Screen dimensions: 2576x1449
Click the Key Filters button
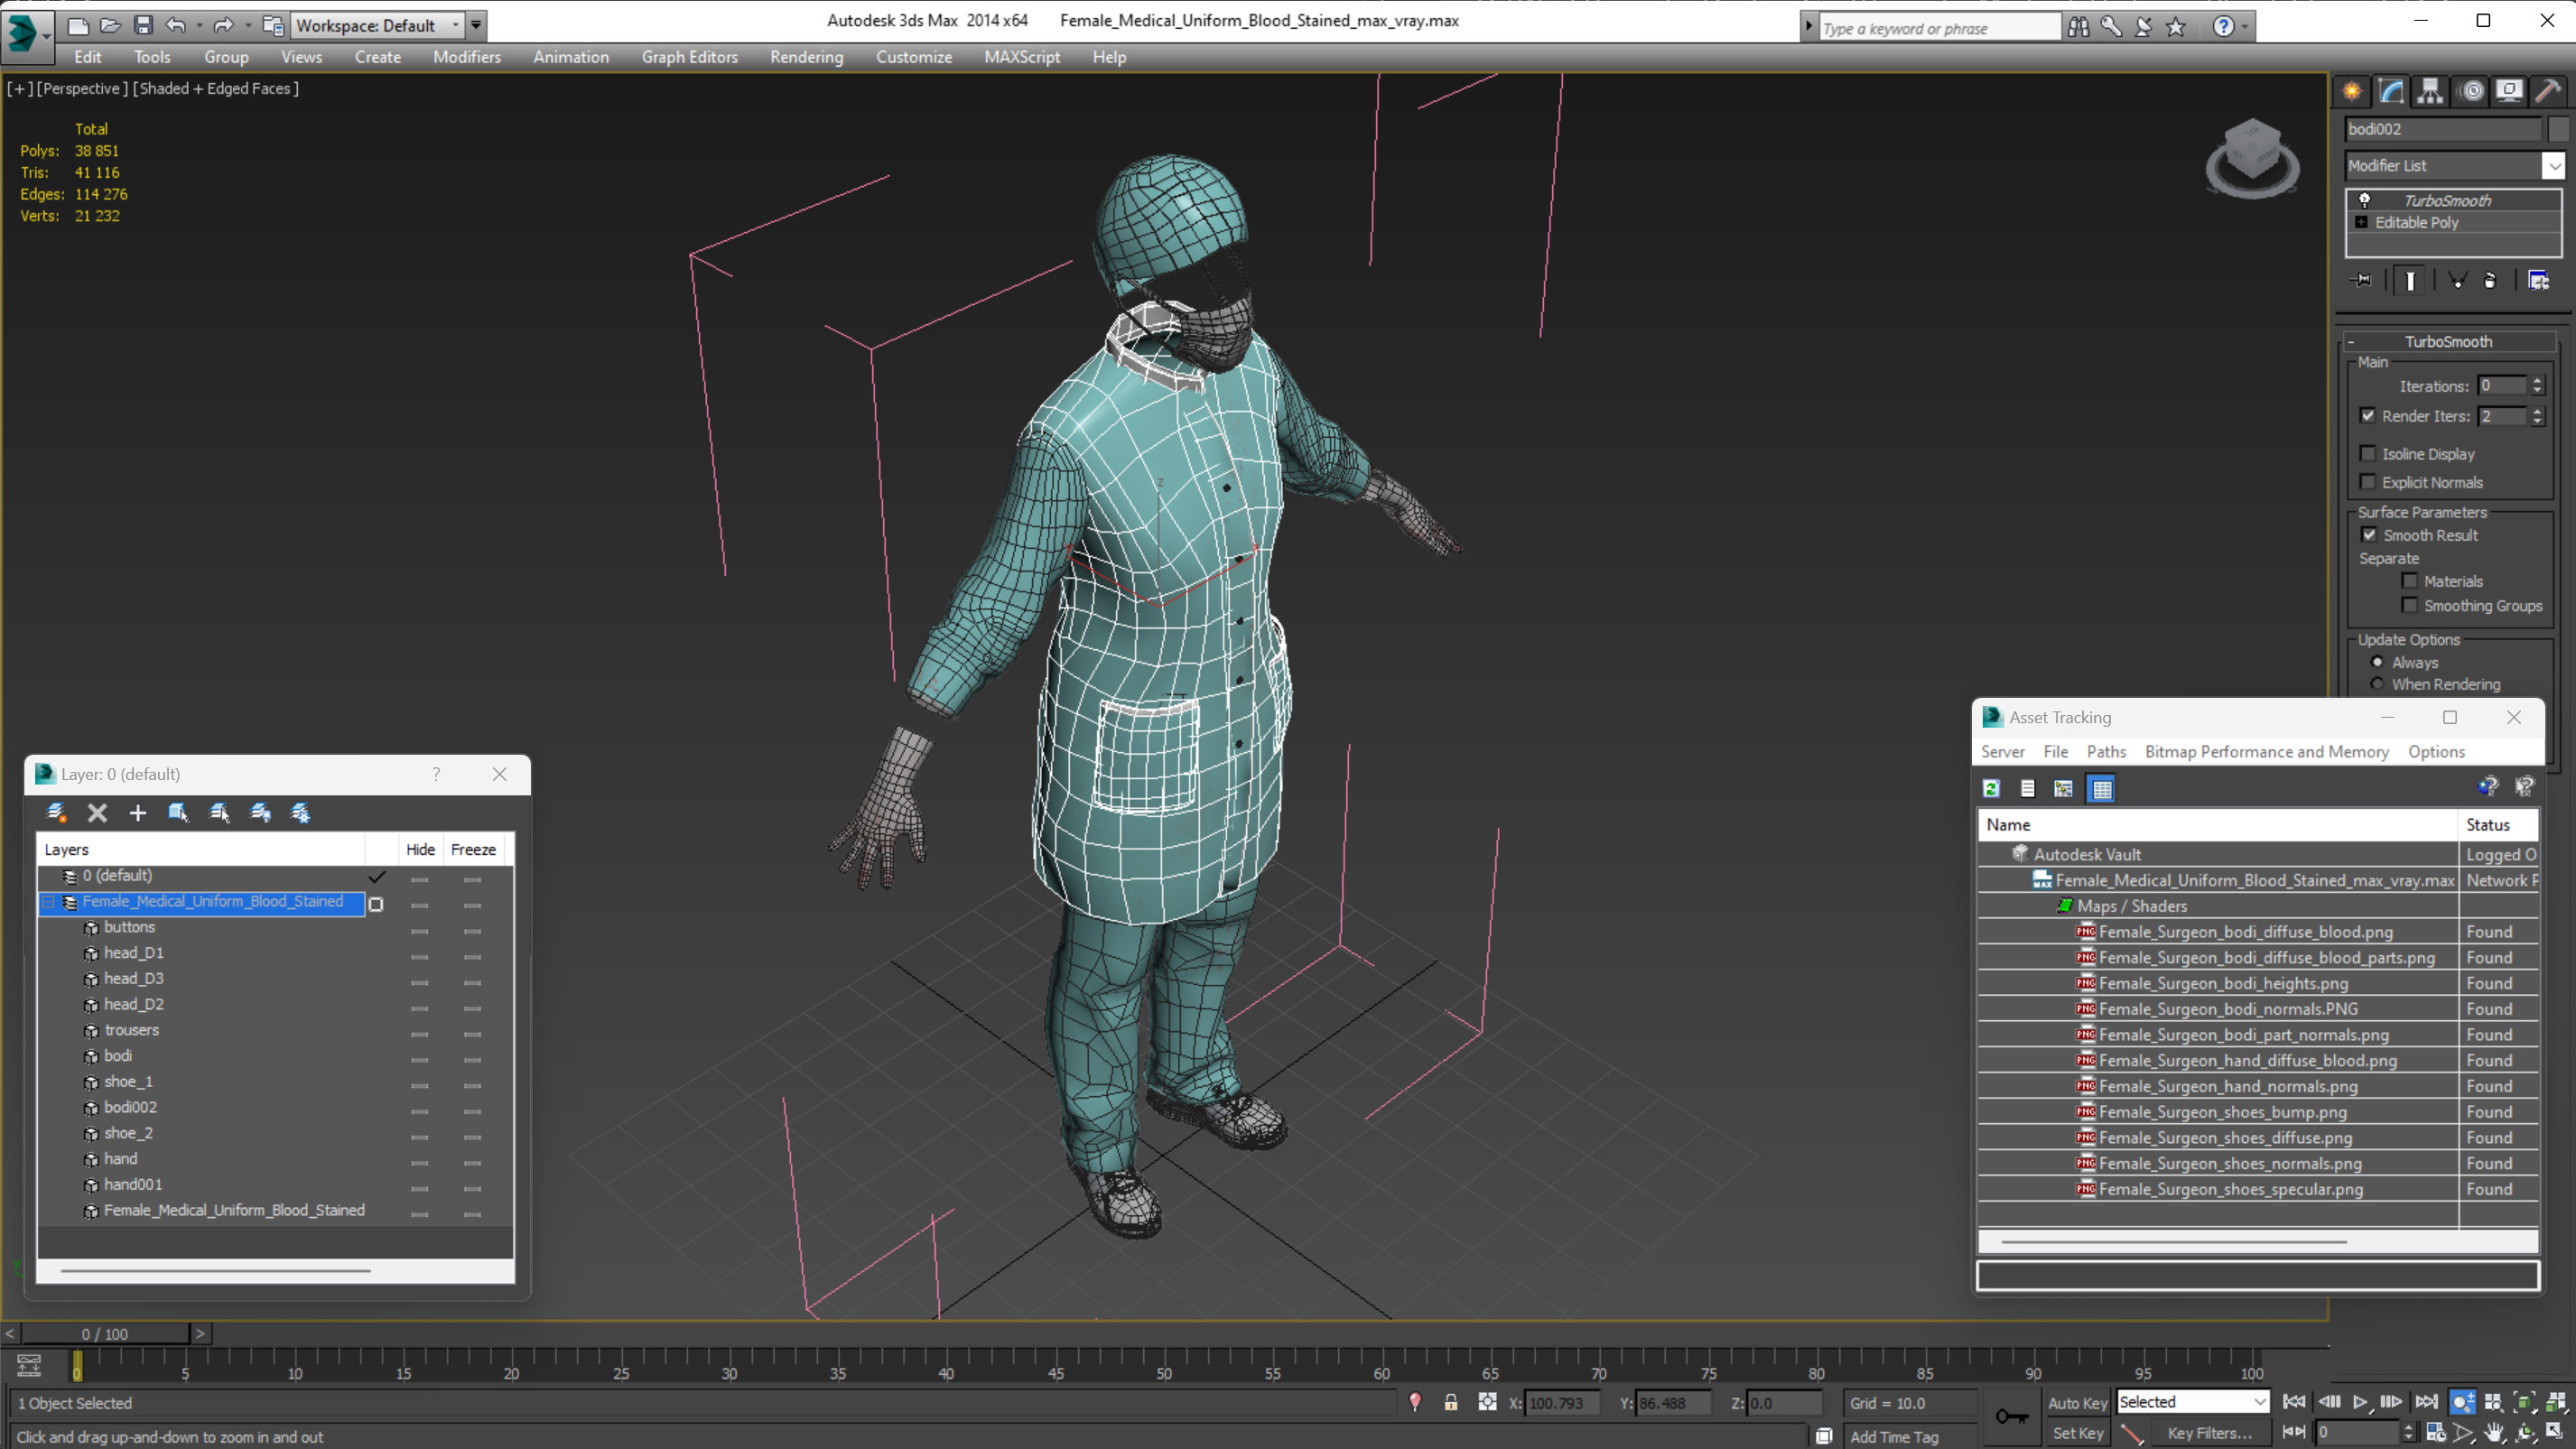pyautogui.click(x=2209, y=1433)
